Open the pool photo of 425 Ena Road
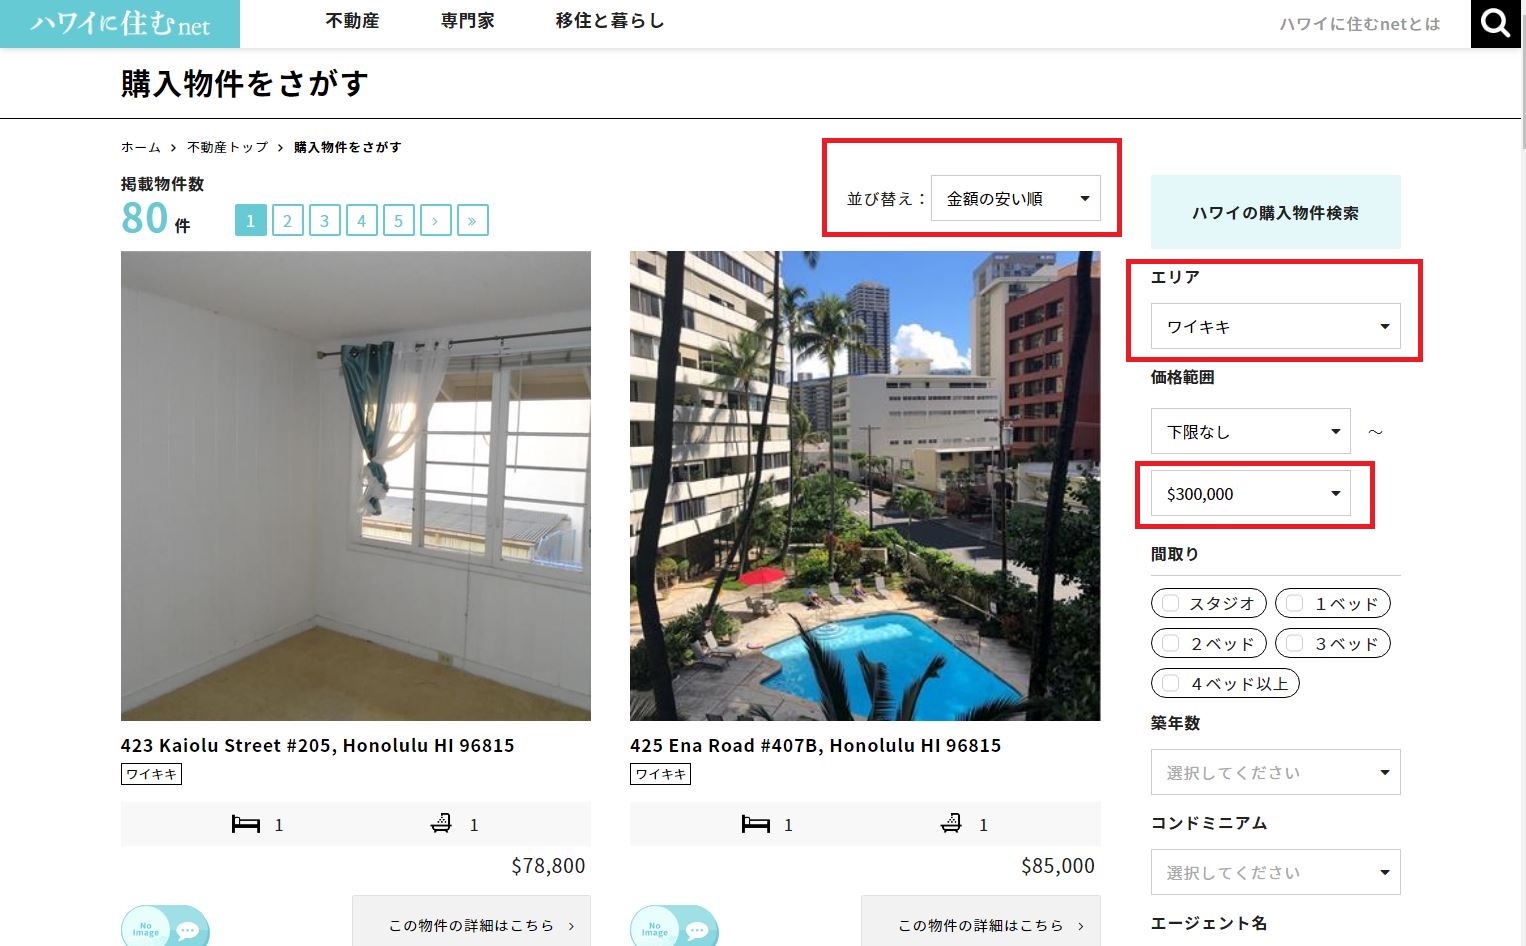 [x=865, y=485]
